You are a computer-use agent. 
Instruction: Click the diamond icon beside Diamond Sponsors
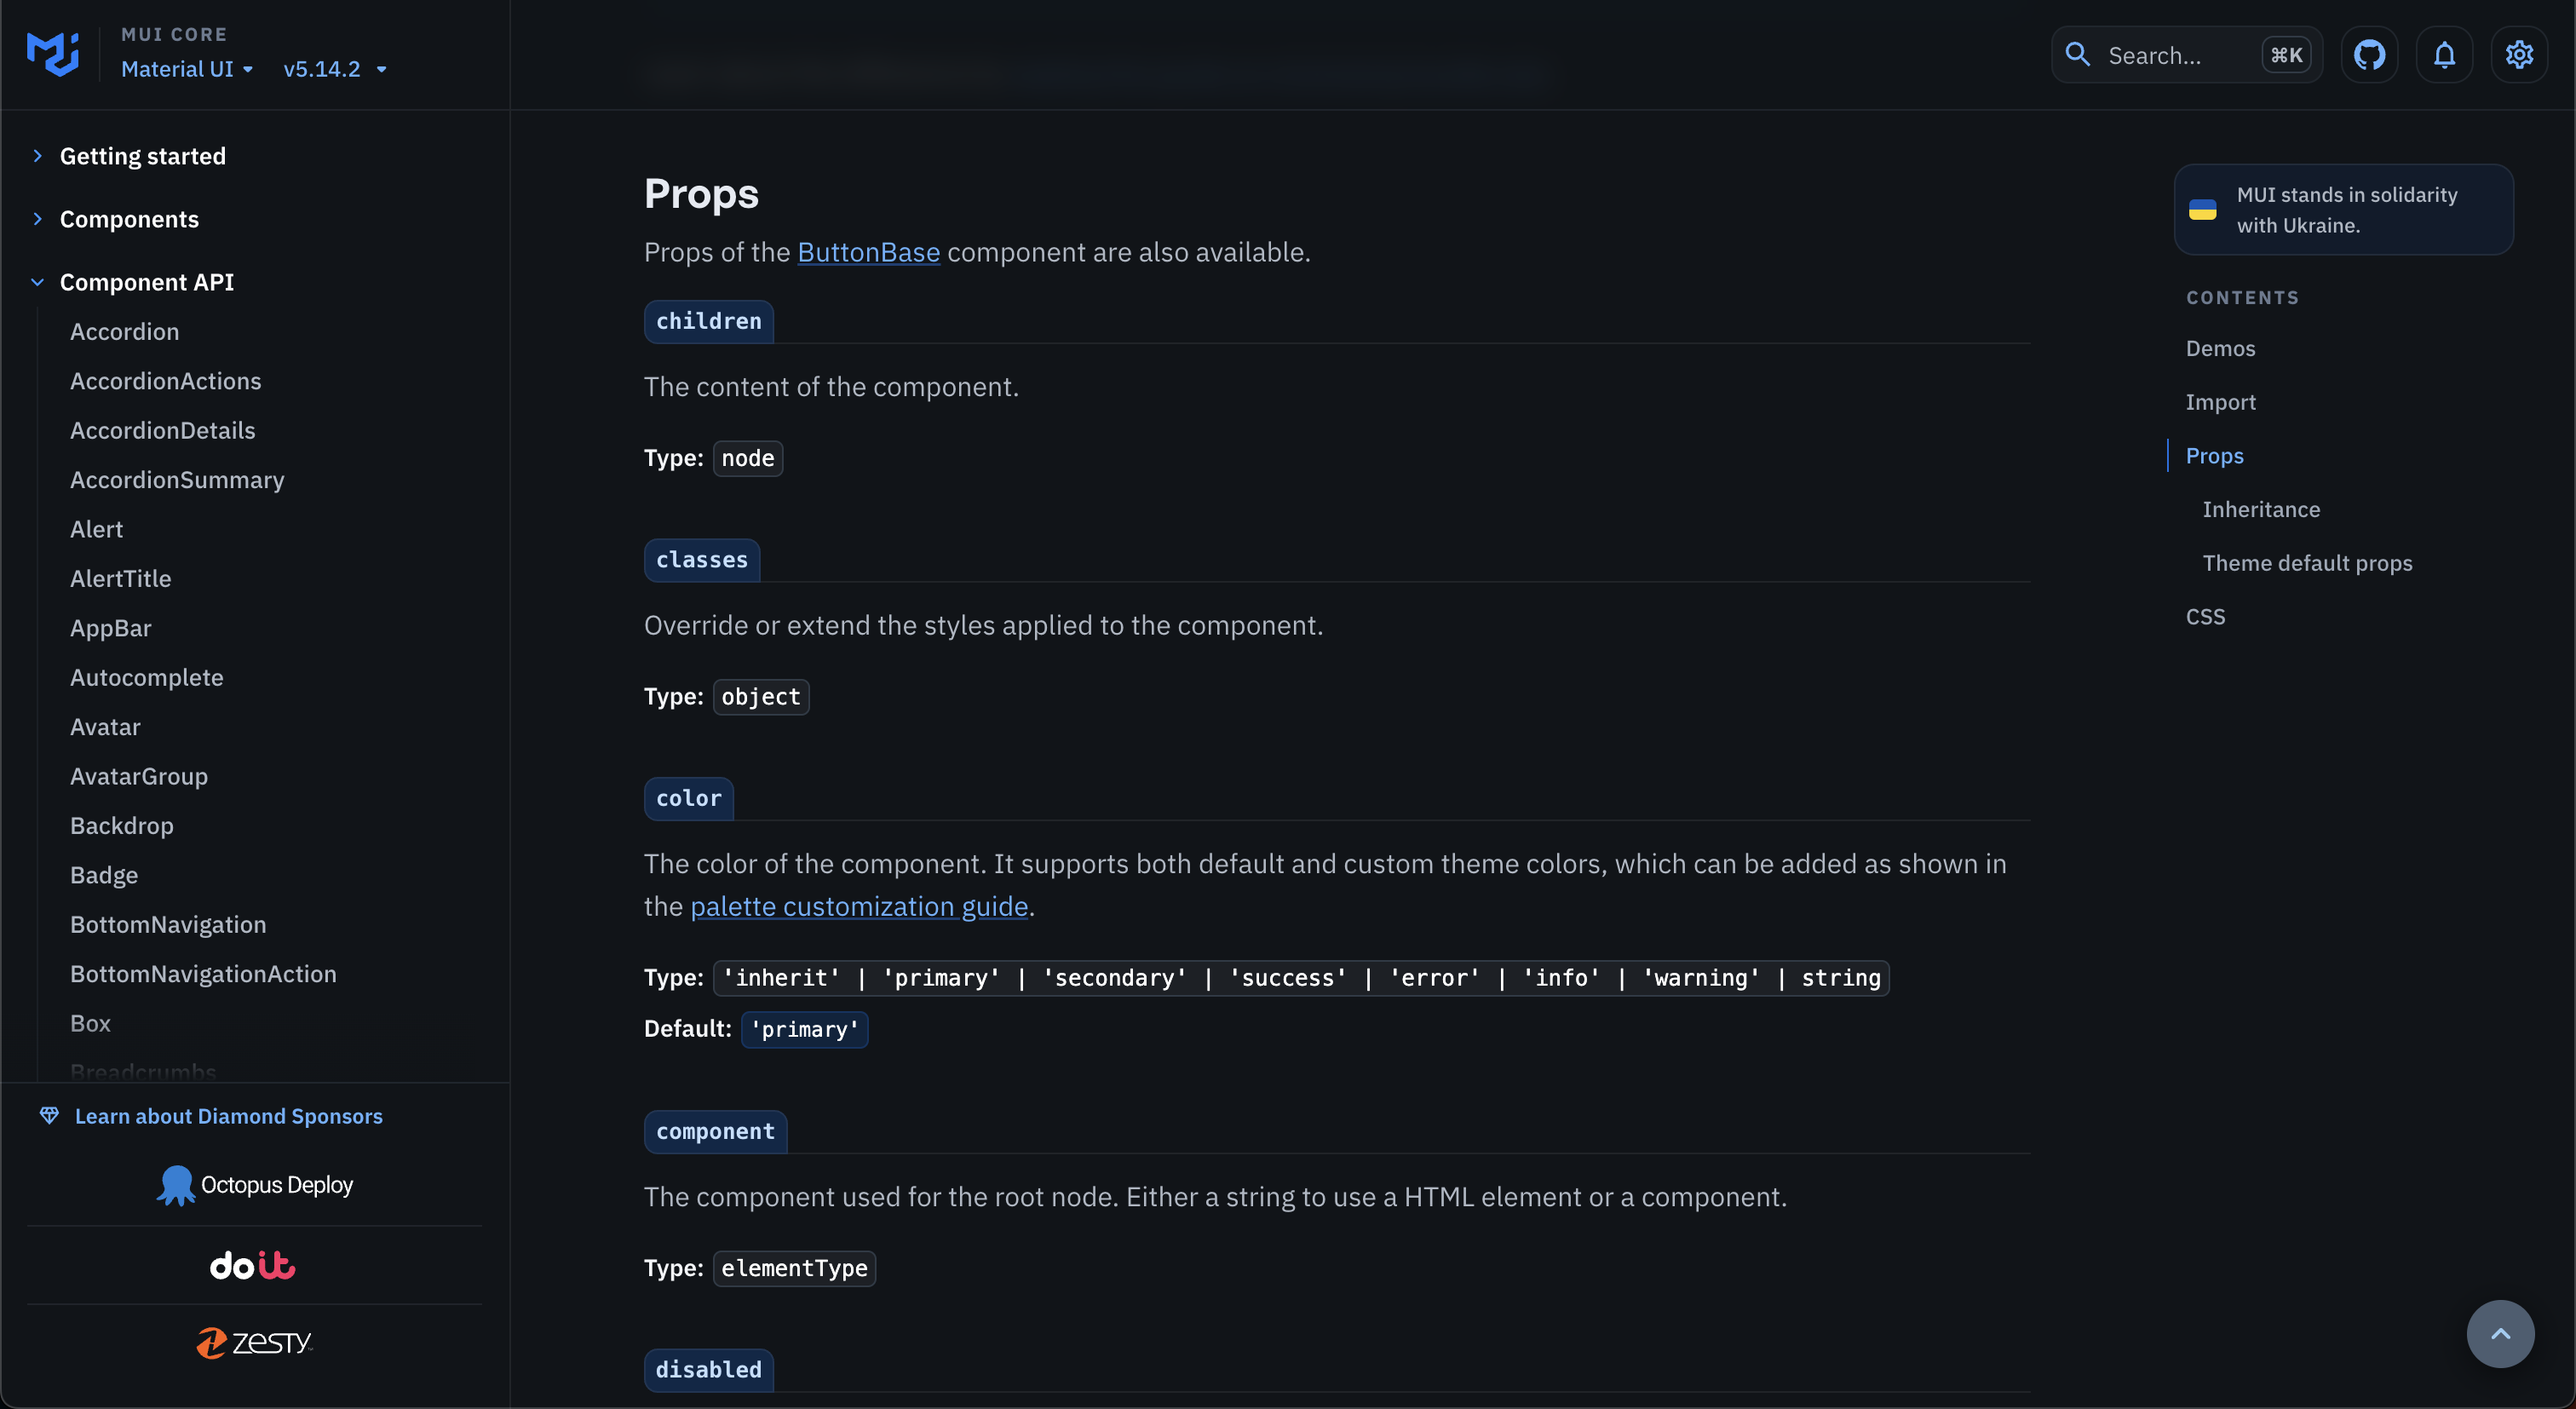50,1115
